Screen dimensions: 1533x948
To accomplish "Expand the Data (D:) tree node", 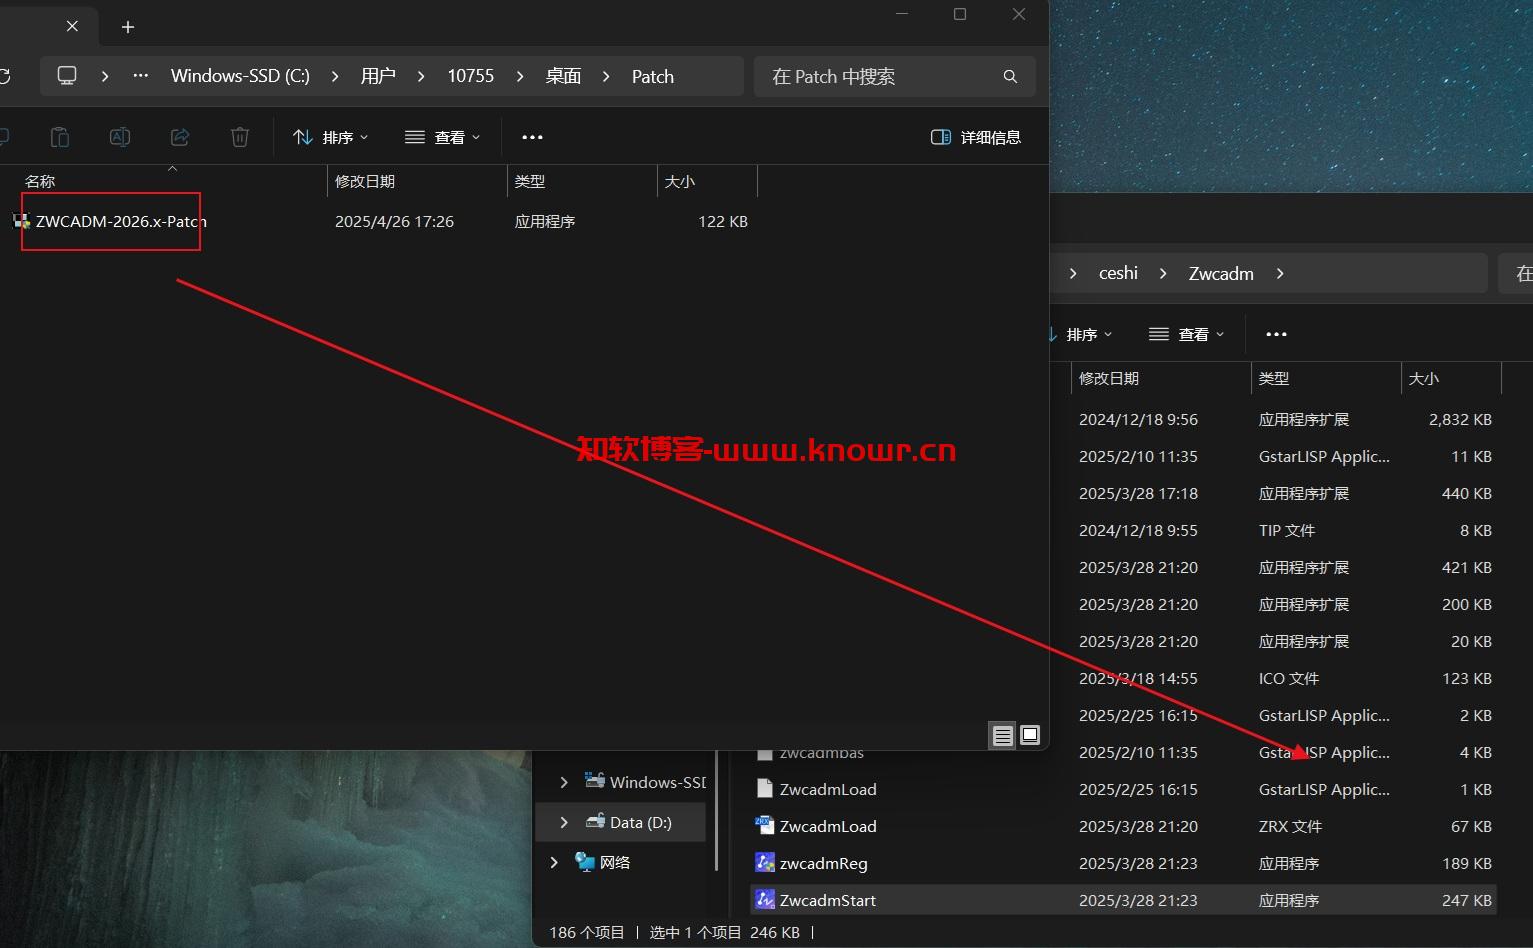I will tap(564, 822).
